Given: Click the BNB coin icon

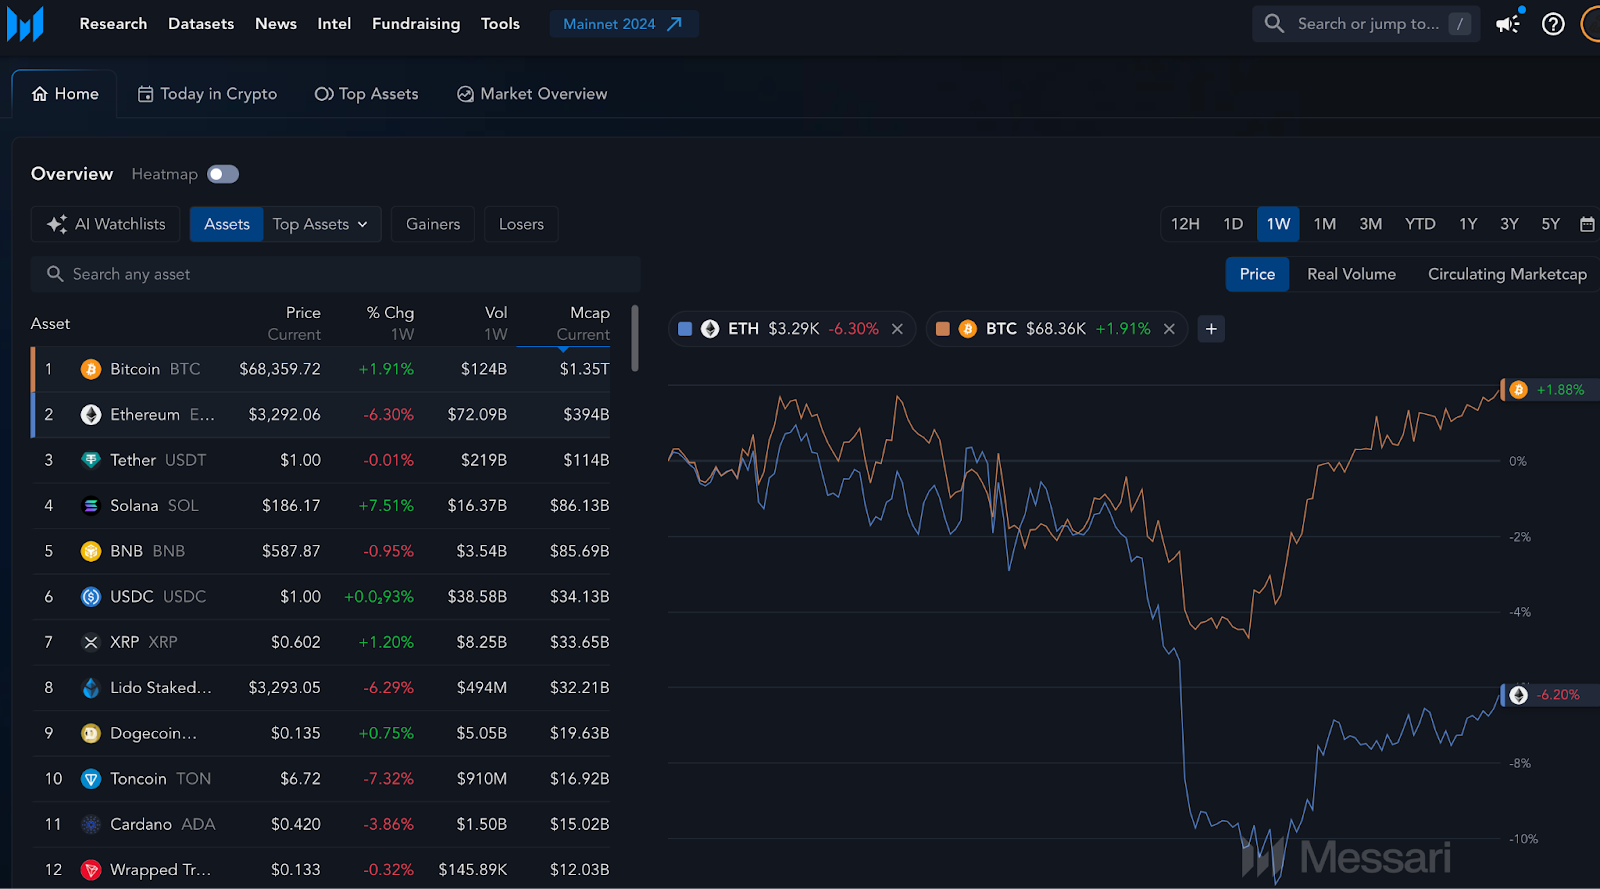Looking at the screenshot, I should pyautogui.click(x=91, y=551).
